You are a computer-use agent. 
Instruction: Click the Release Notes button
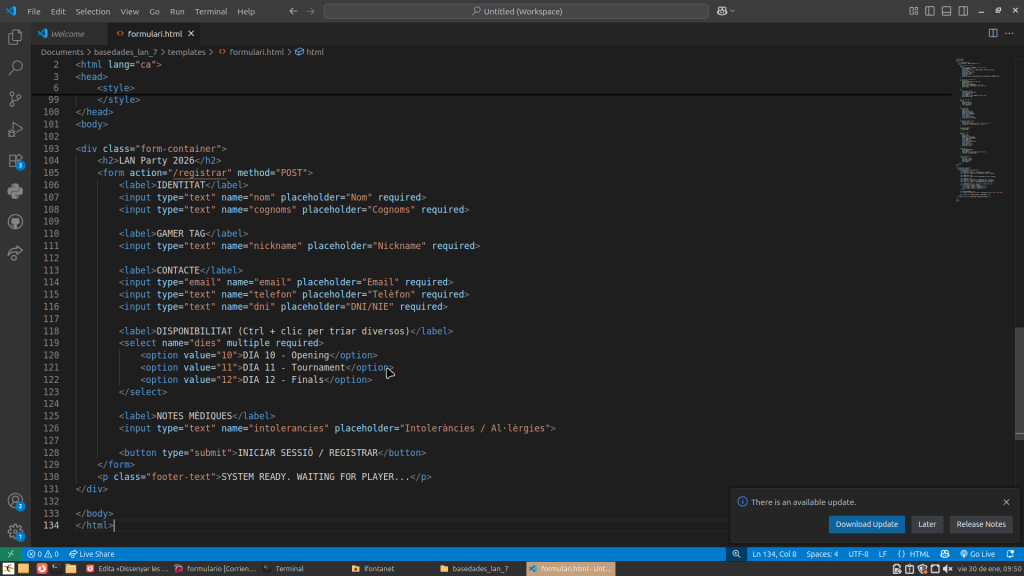click(980, 524)
